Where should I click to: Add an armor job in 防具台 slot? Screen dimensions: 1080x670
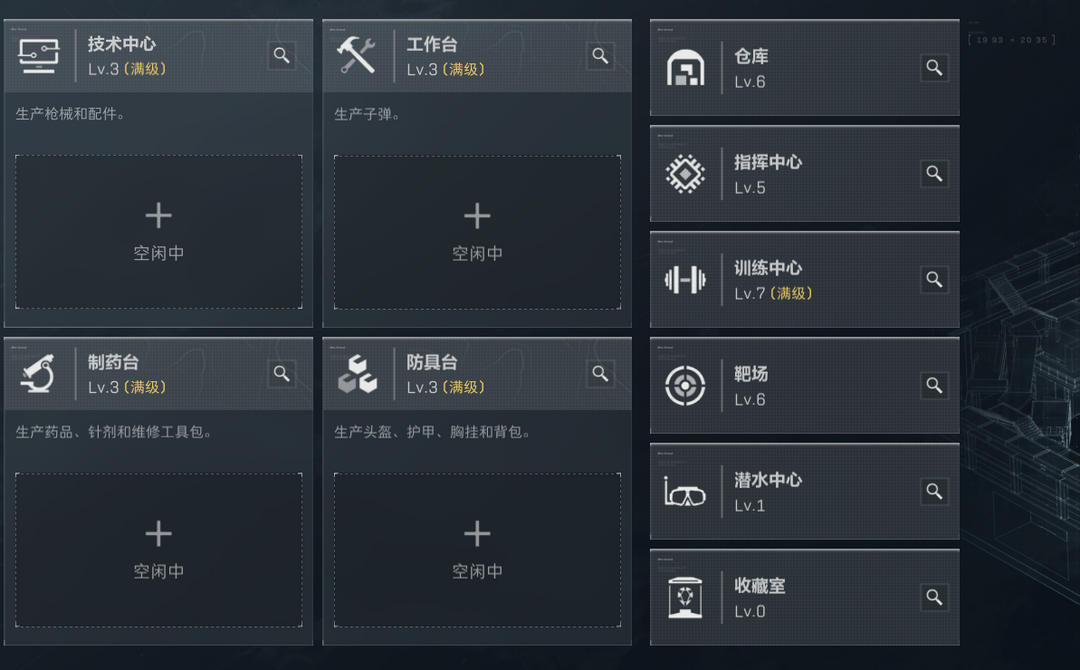click(x=477, y=549)
